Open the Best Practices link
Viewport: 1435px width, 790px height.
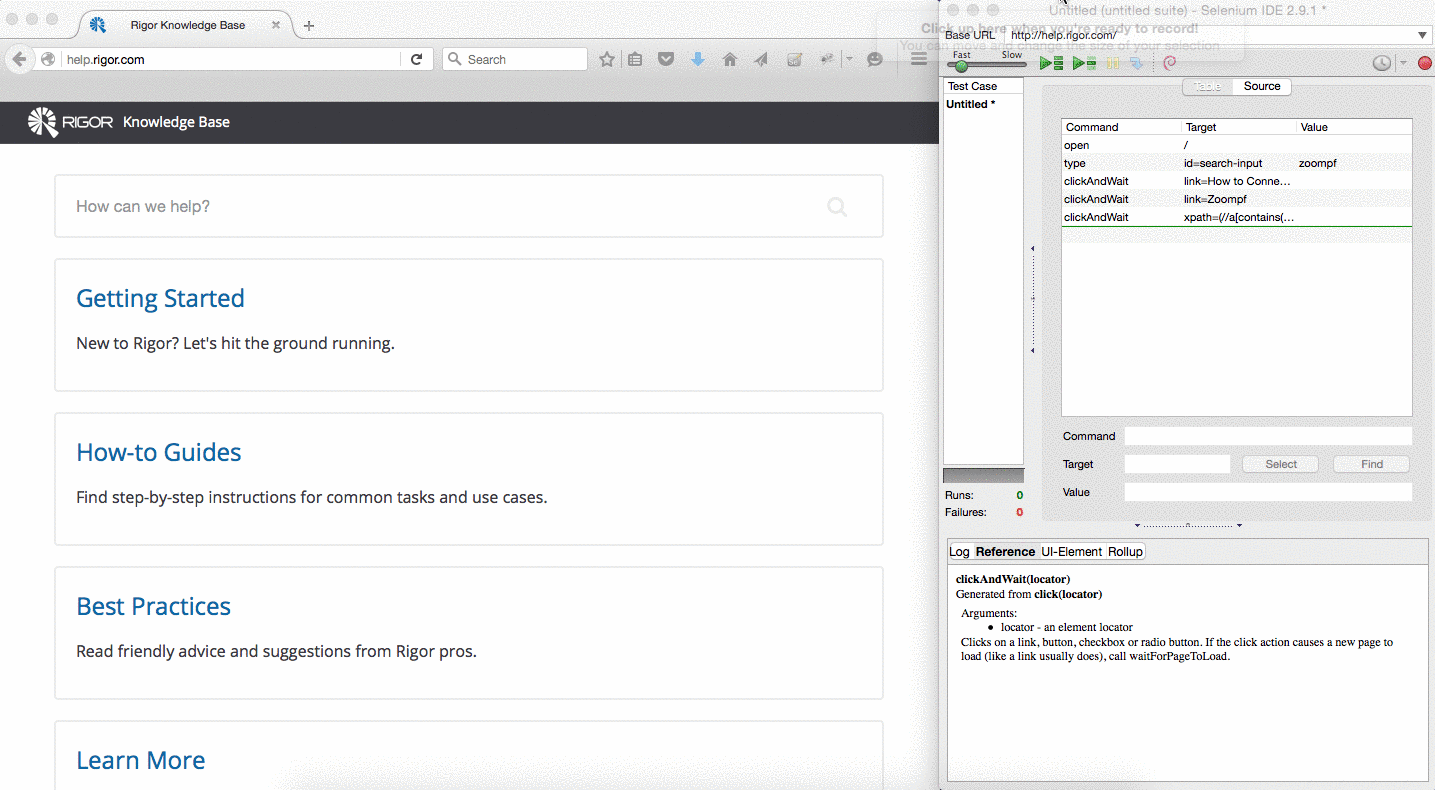click(x=153, y=606)
